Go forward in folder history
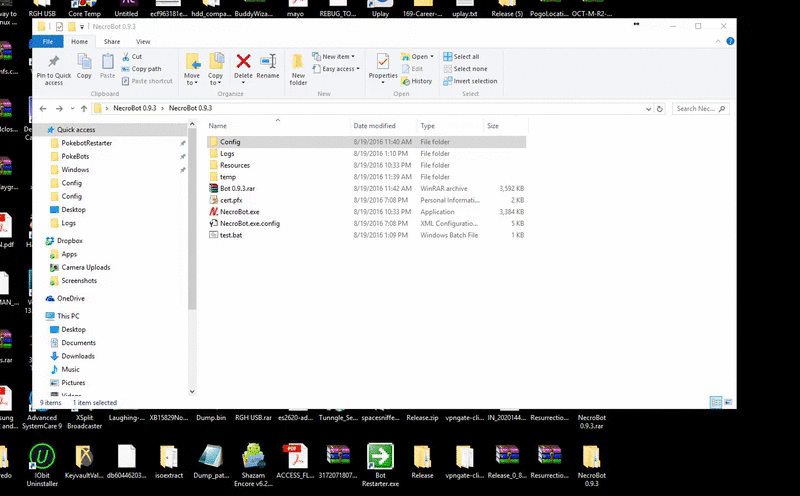This screenshot has width=800, height=496. pyautogui.click(x=59, y=109)
